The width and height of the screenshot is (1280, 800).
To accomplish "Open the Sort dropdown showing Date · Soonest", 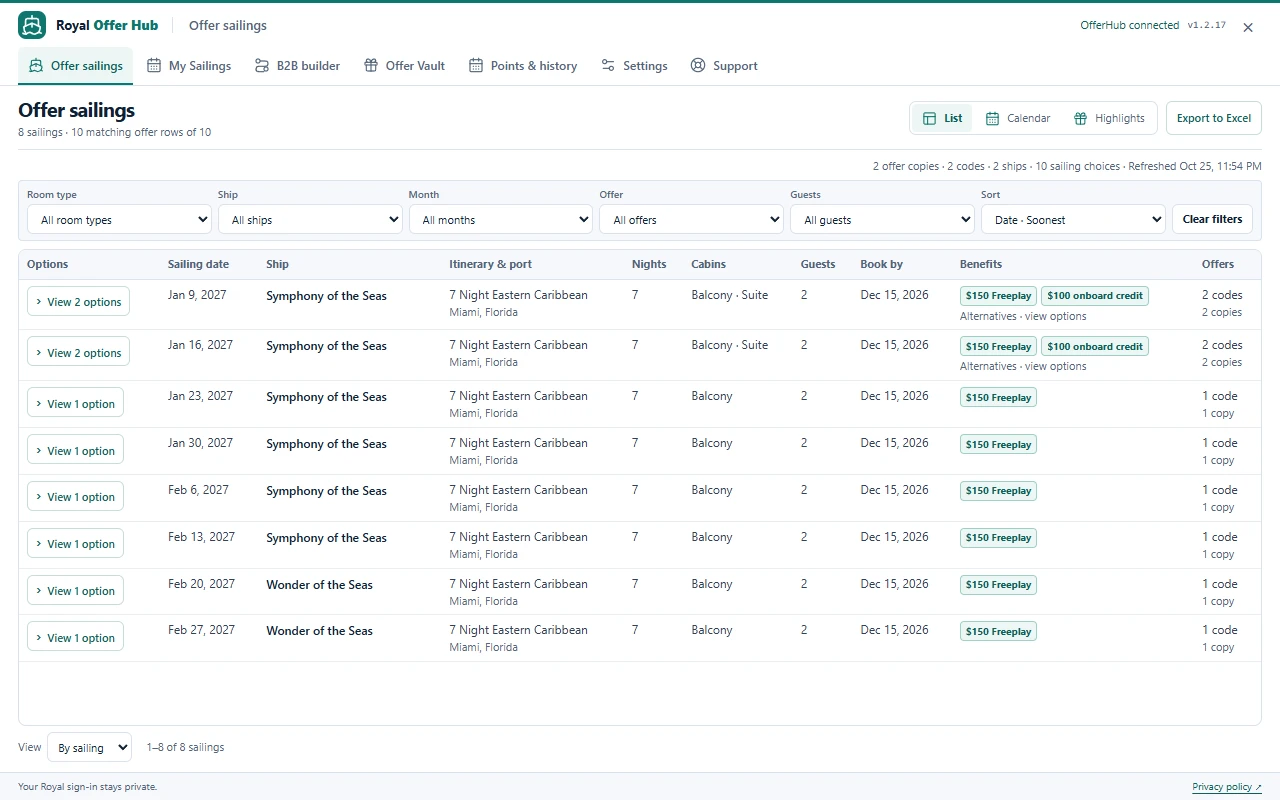I will tap(1073, 220).
